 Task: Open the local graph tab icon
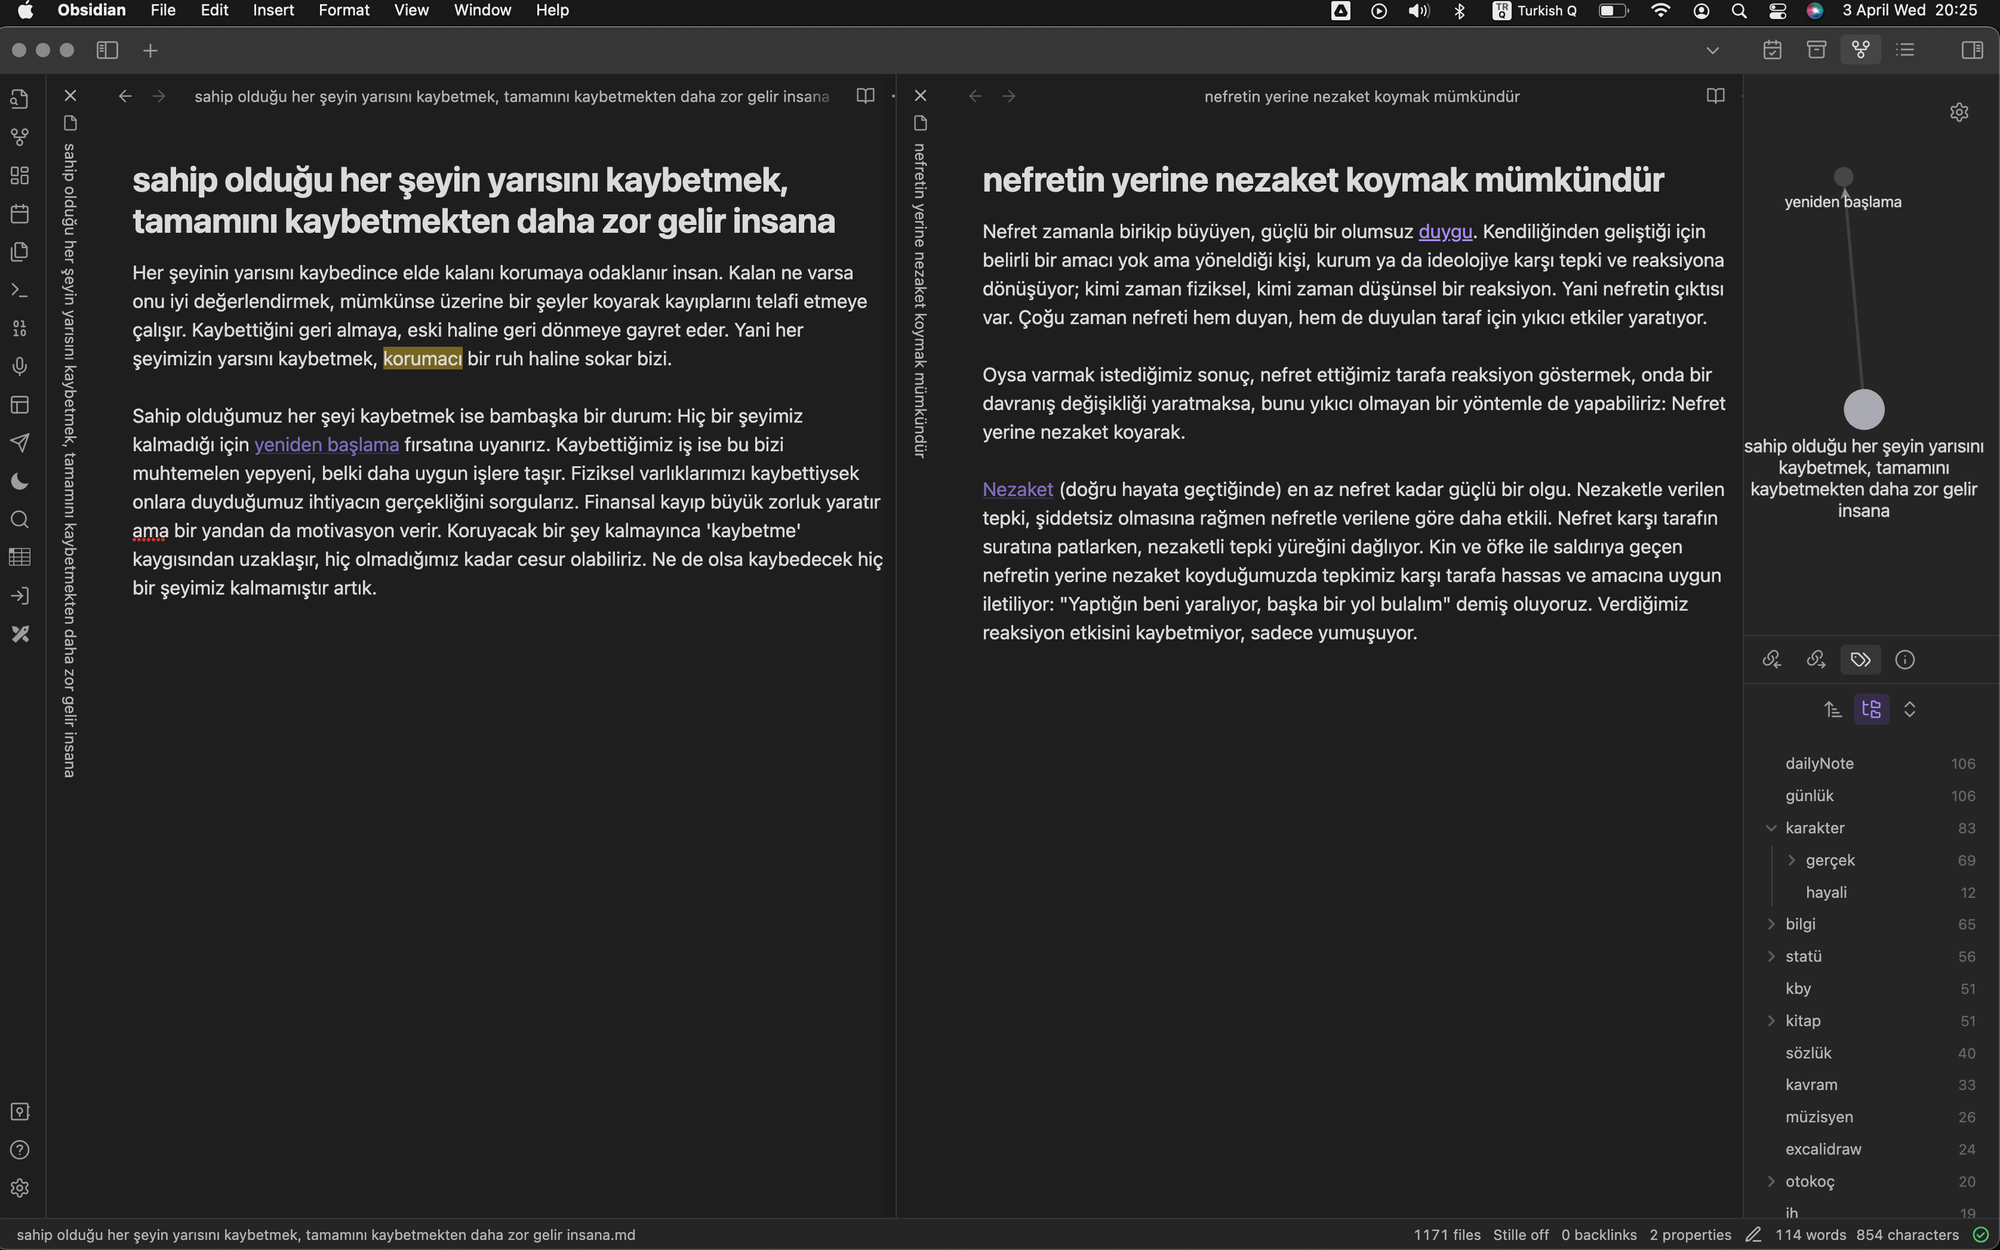(x=1860, y=50)
